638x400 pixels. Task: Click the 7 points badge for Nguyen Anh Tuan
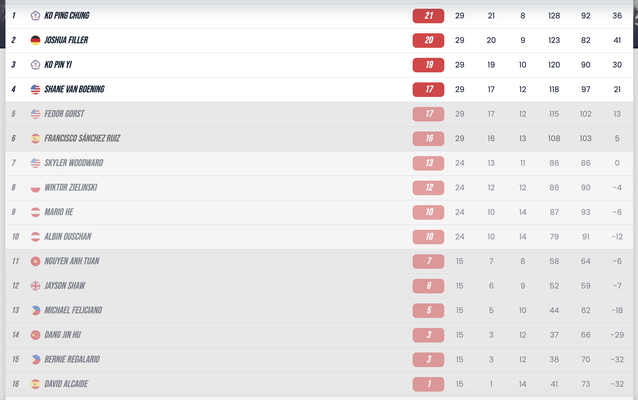tap(428, 261)
